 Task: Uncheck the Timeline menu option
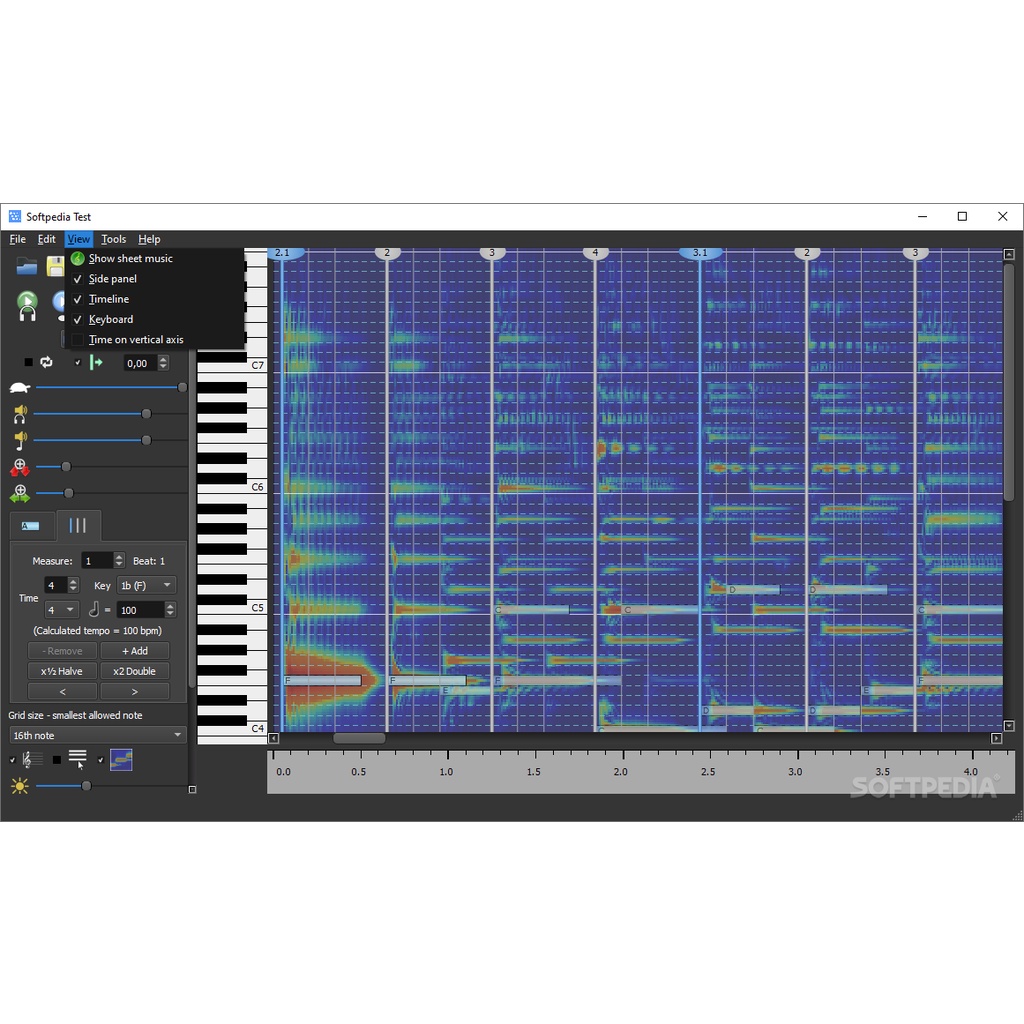coord(108,299)
